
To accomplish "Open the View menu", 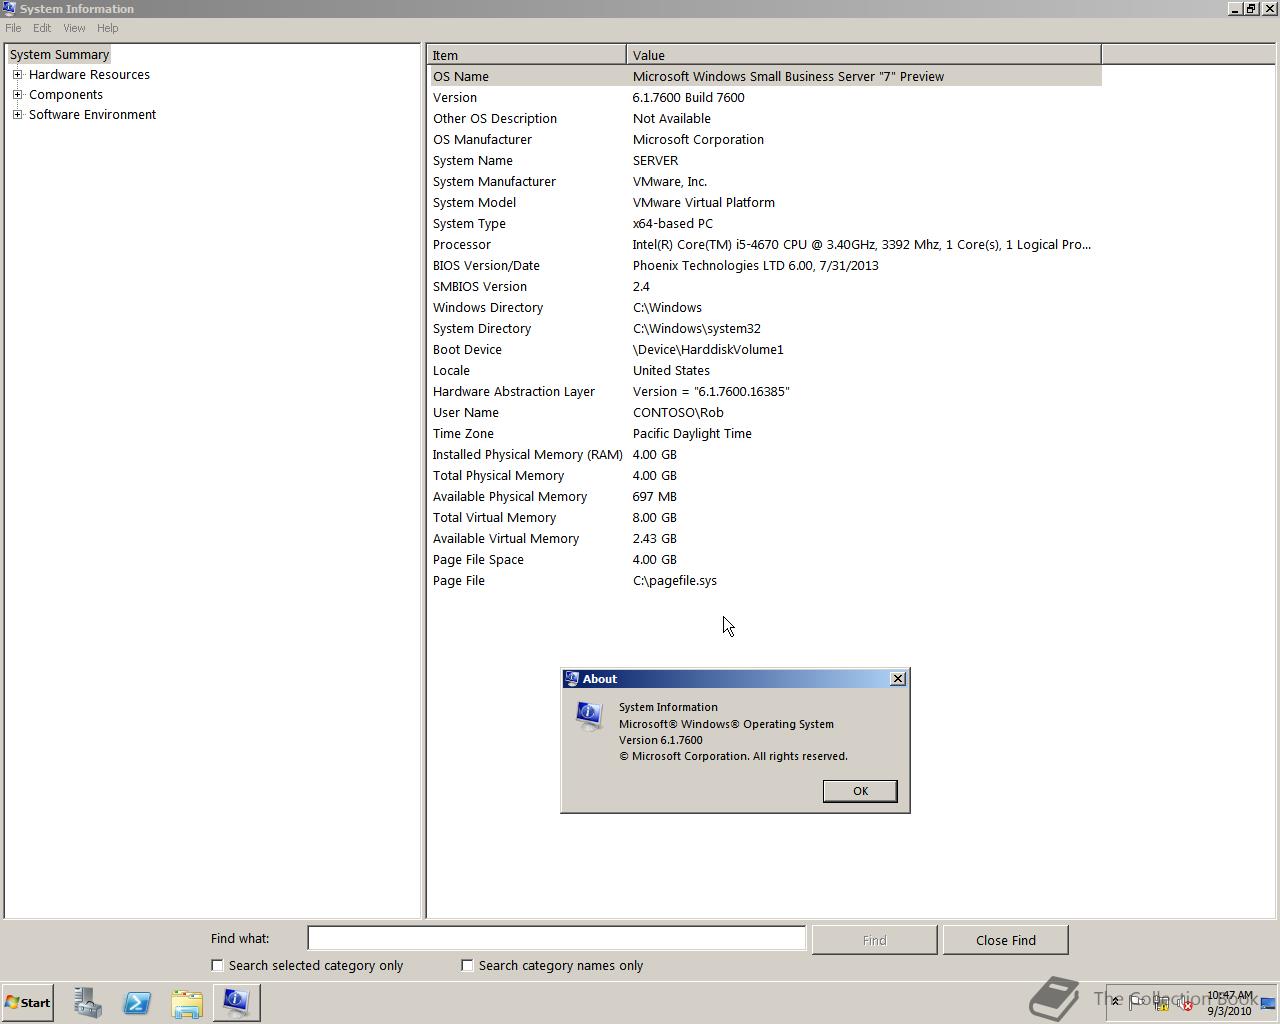I will pos(74,28).
